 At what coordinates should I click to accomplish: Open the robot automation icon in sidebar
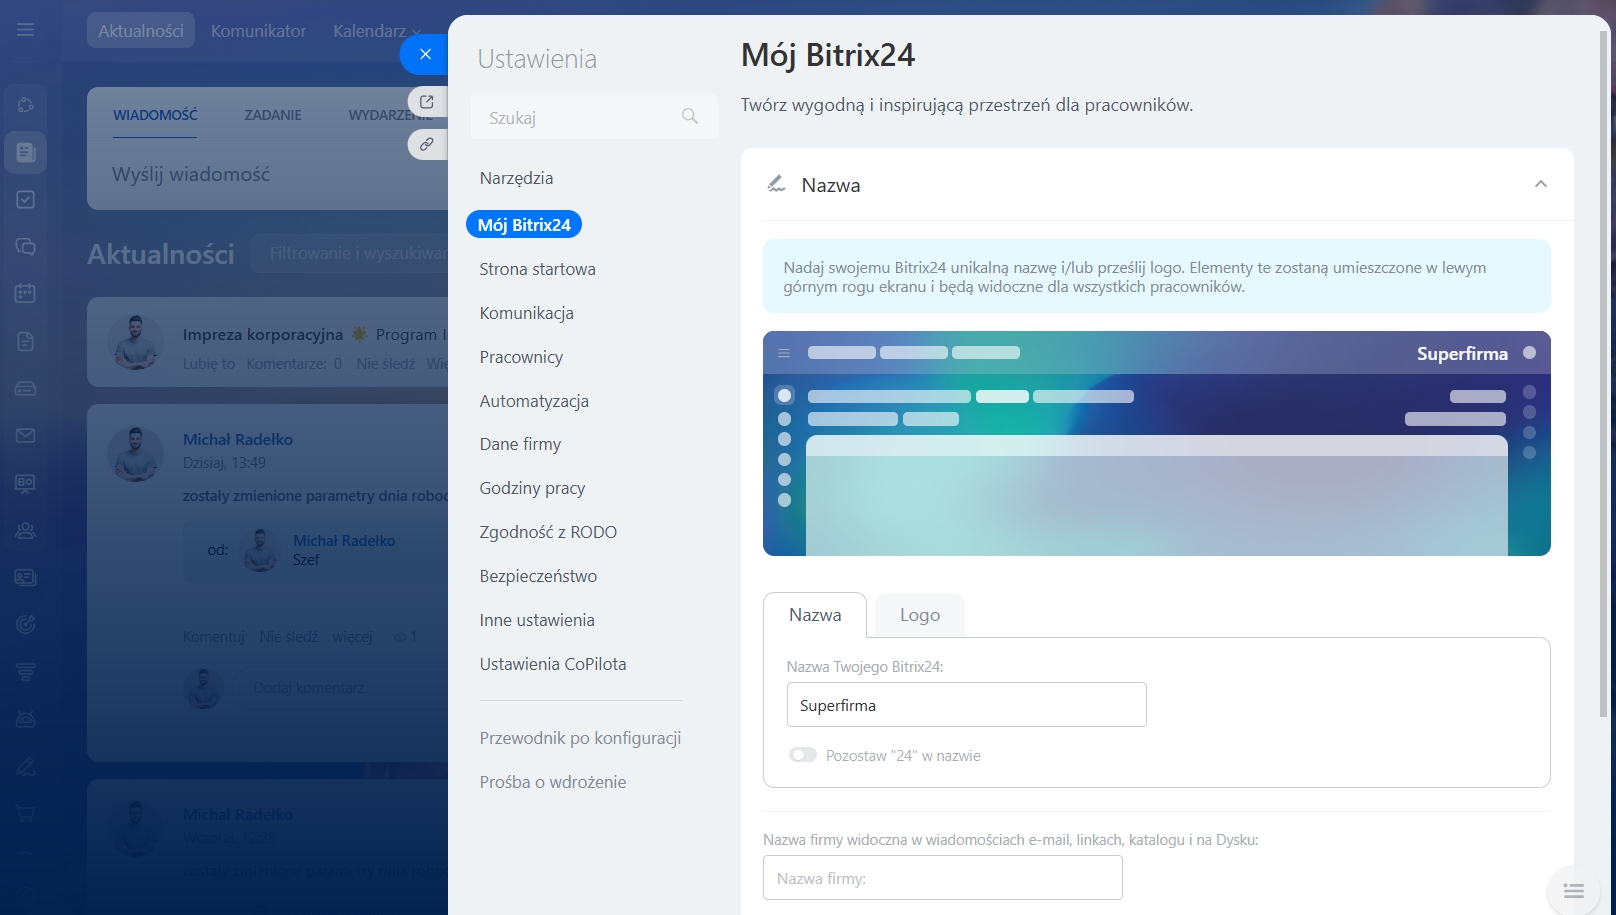point(26,719)
